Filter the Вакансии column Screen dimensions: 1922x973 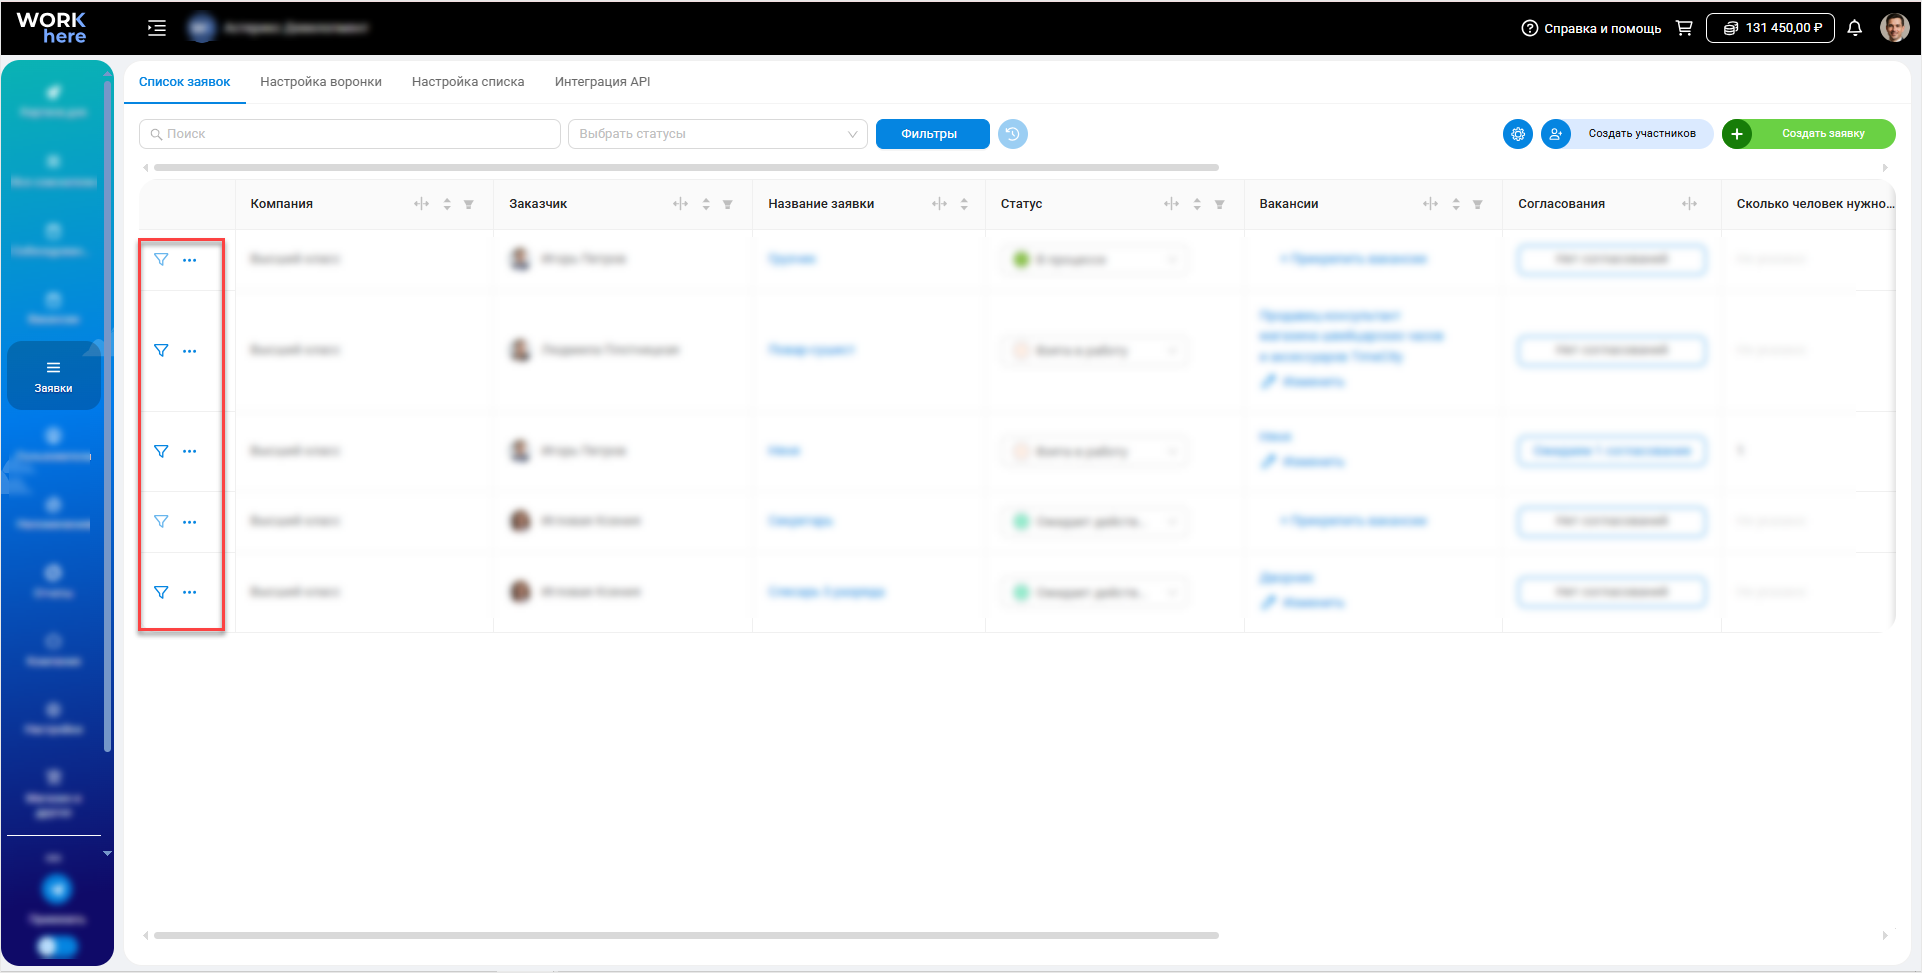click(x=1477, y=204)
